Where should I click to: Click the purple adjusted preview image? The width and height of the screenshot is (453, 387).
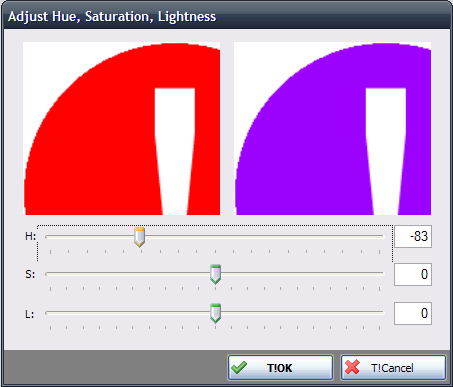(333, 128)
